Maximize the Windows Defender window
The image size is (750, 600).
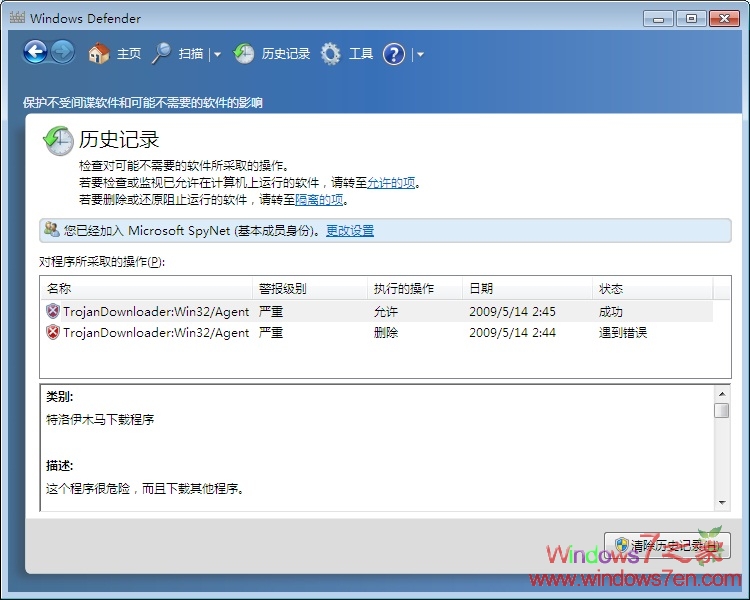point(691,19)
